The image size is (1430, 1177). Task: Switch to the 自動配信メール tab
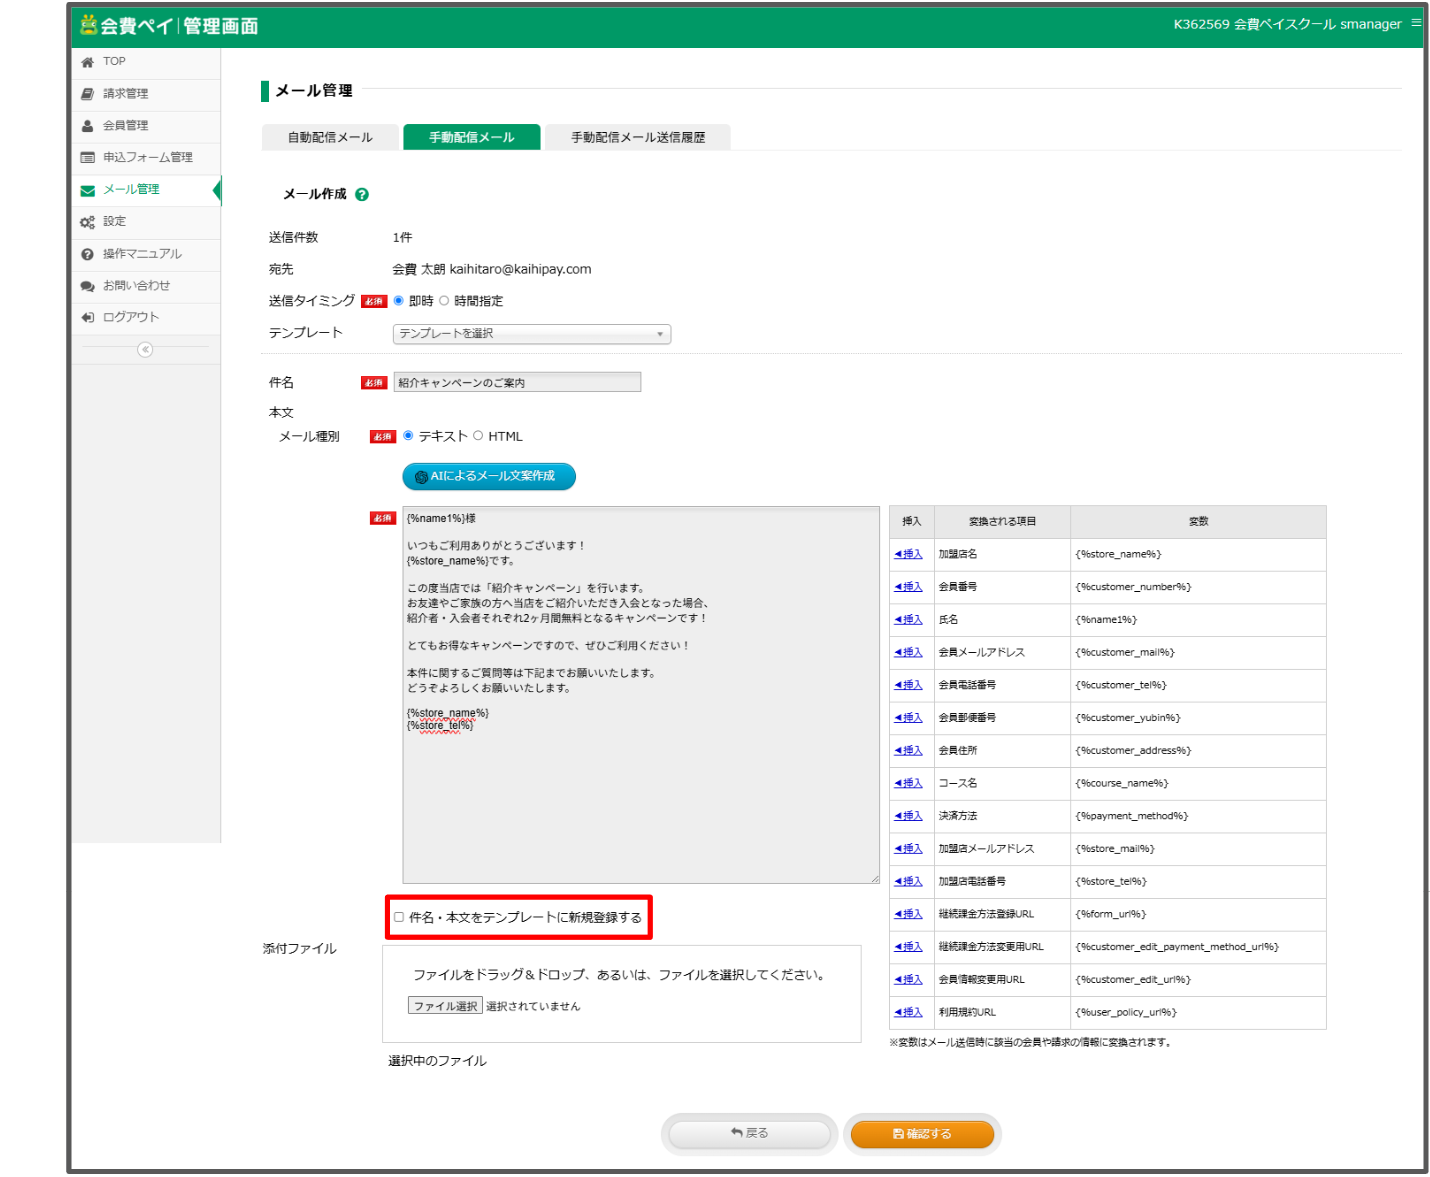point(330,138)
